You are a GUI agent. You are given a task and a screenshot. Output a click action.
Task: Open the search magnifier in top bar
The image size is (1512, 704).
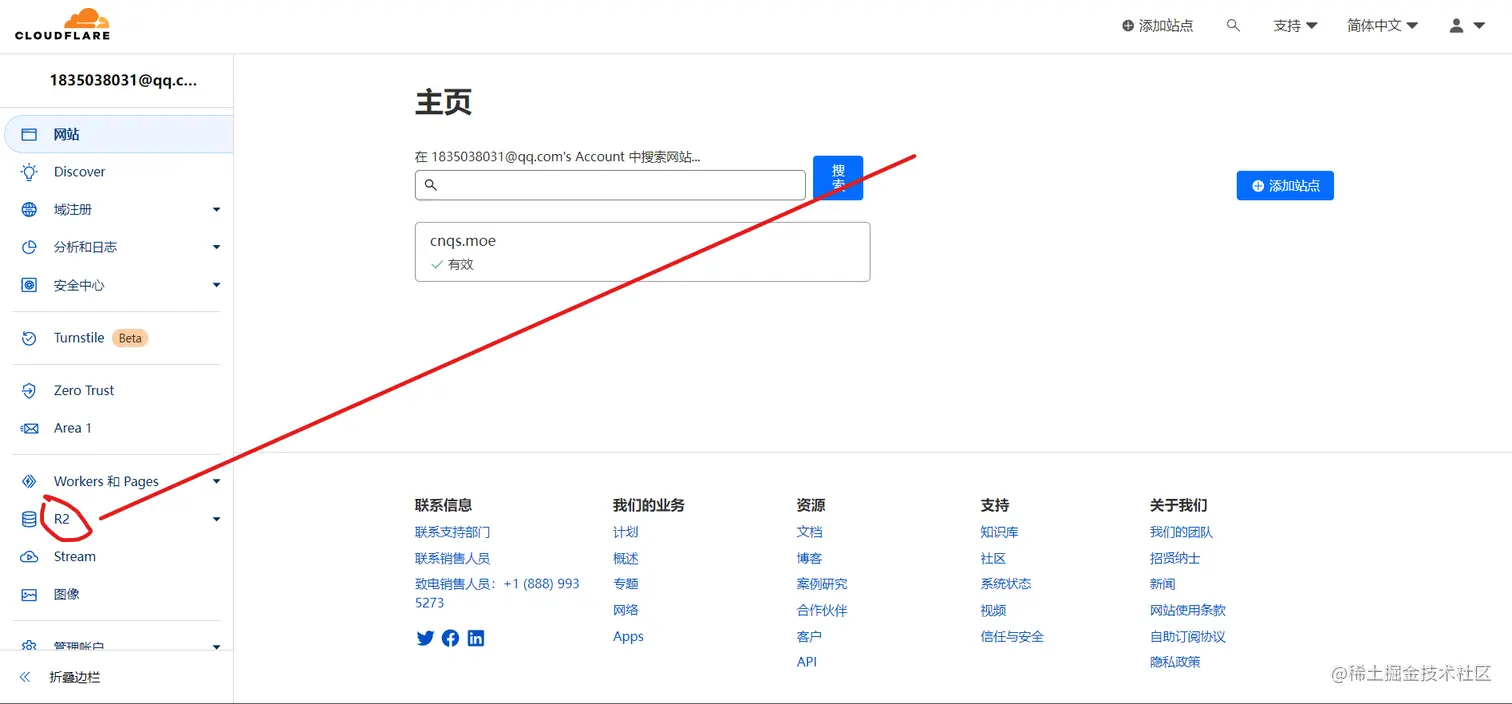point(1233,25)
